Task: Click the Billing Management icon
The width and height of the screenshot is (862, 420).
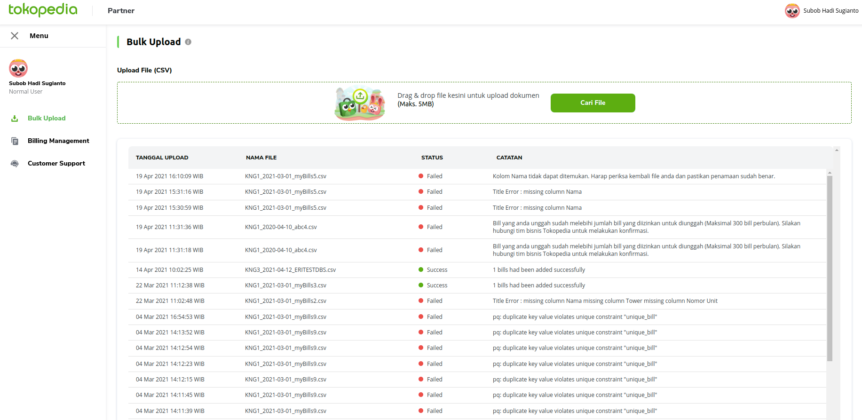Action: coord(15,141)
